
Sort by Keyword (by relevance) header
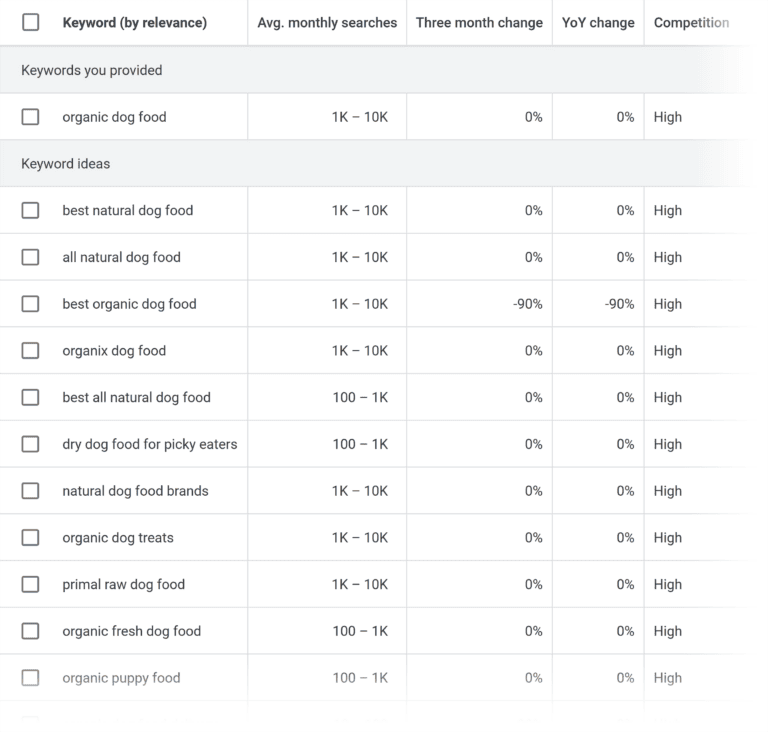[x=135, y=23]
